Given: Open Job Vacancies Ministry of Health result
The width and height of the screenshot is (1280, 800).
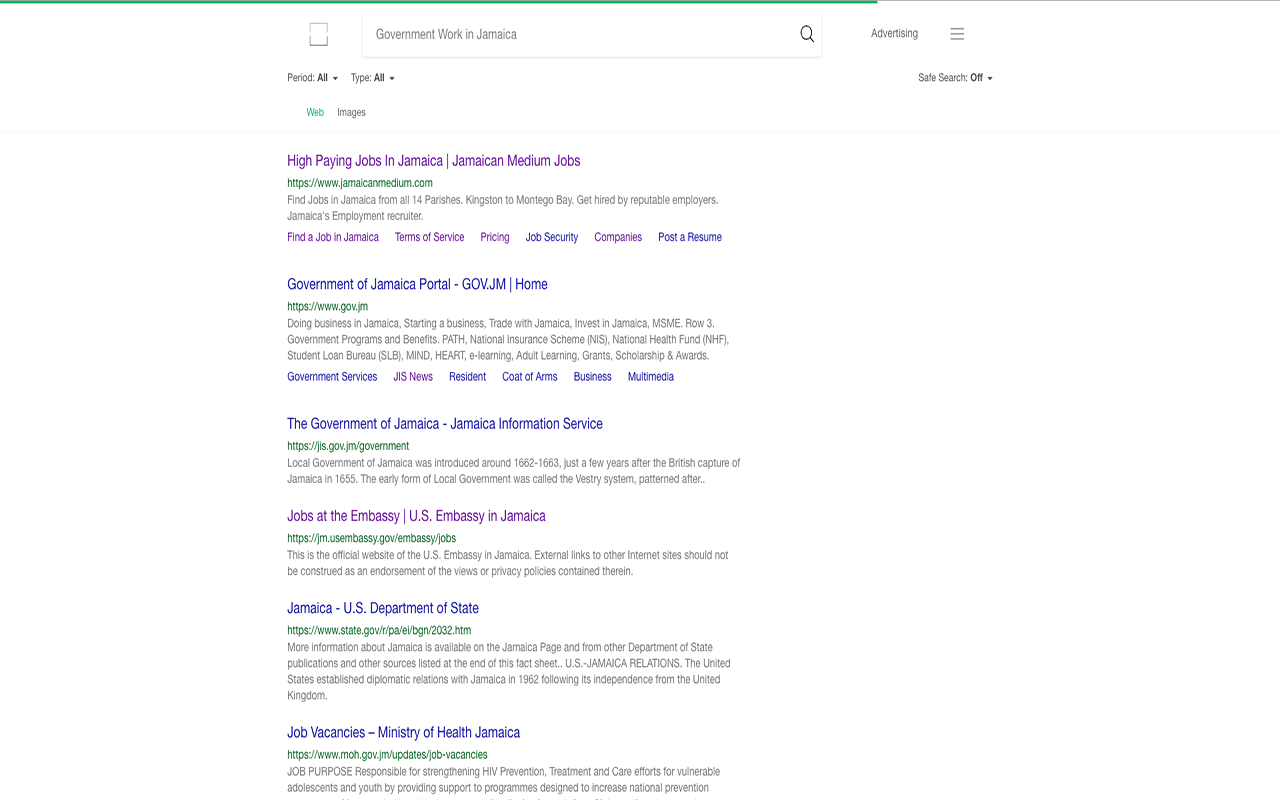Looking at the screenshot, I should point(403,733).
